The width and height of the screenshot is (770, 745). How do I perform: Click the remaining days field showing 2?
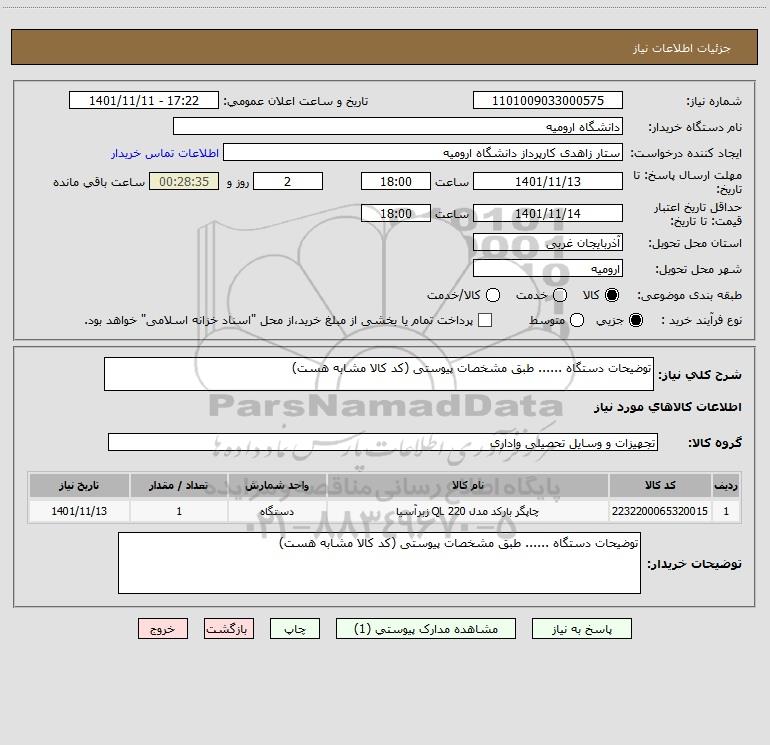(288, 181)
